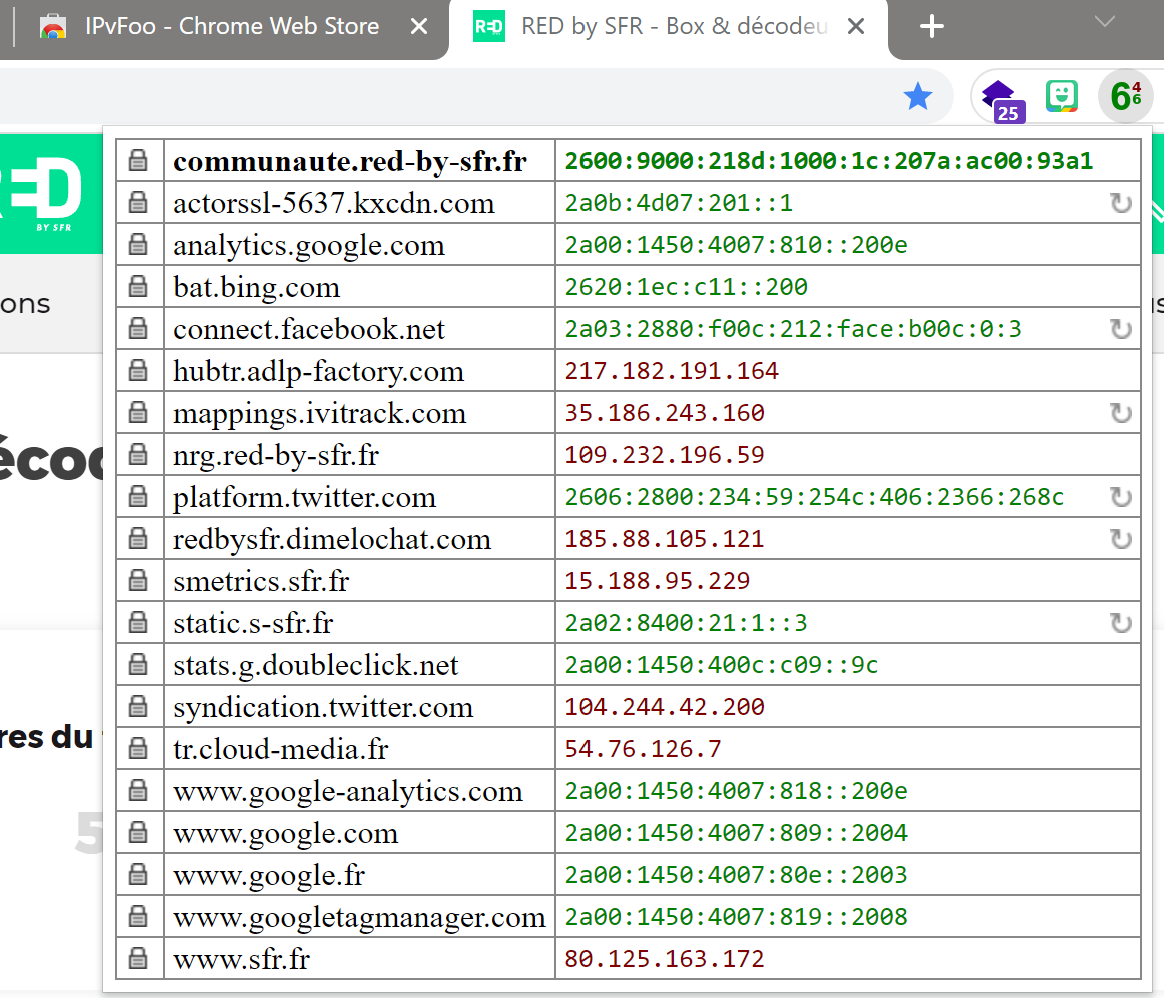Click the refresh arrow in connect.facebook.net row
This screenshot has height=998, width=1164.
(1121, 330)
